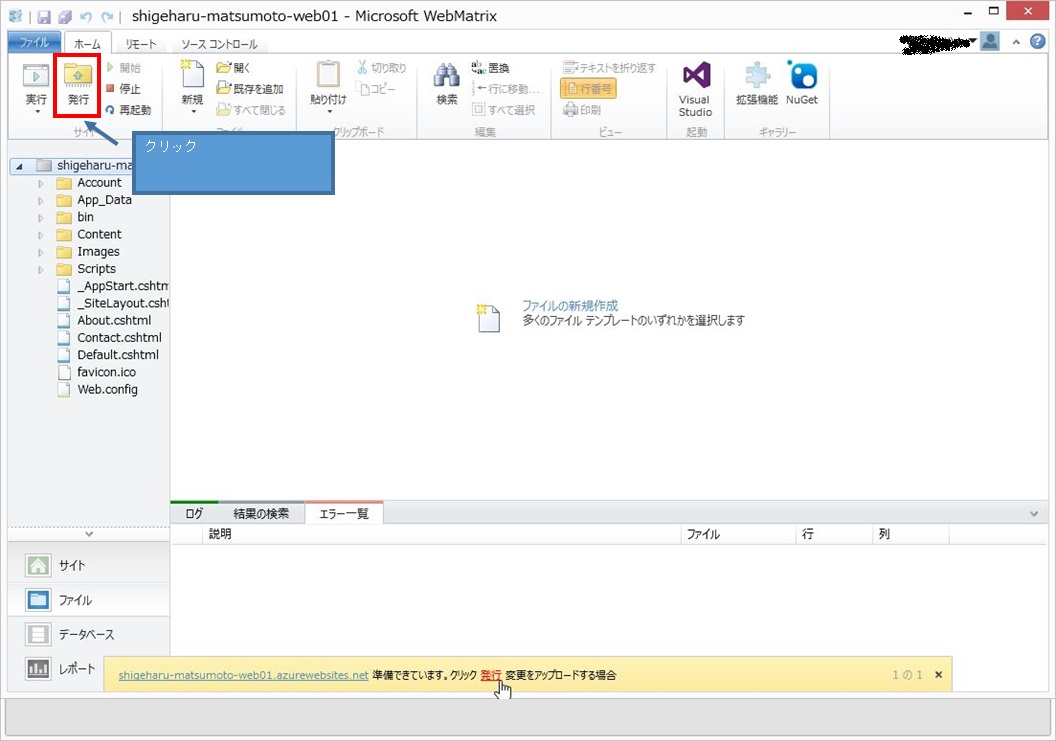Collapse the bottom panel with chevron
The height and width of the screenshot is (741, 1056).
[1034, 514]
